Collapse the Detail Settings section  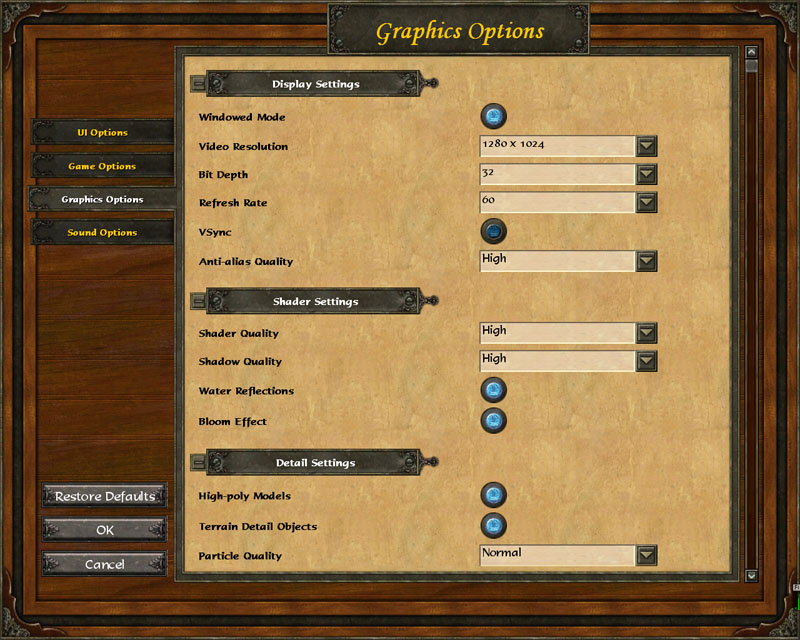click(198, 463)
